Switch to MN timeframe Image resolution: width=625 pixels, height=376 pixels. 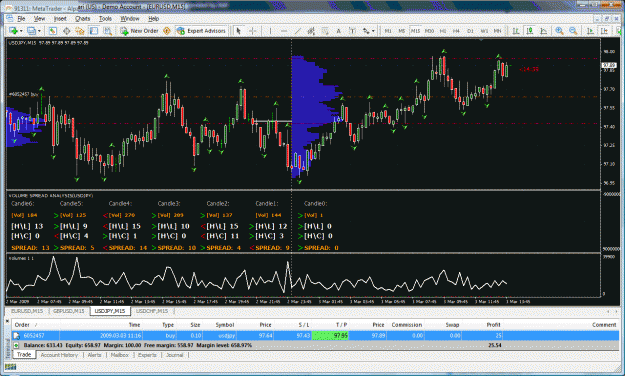[x=498, y=31]
